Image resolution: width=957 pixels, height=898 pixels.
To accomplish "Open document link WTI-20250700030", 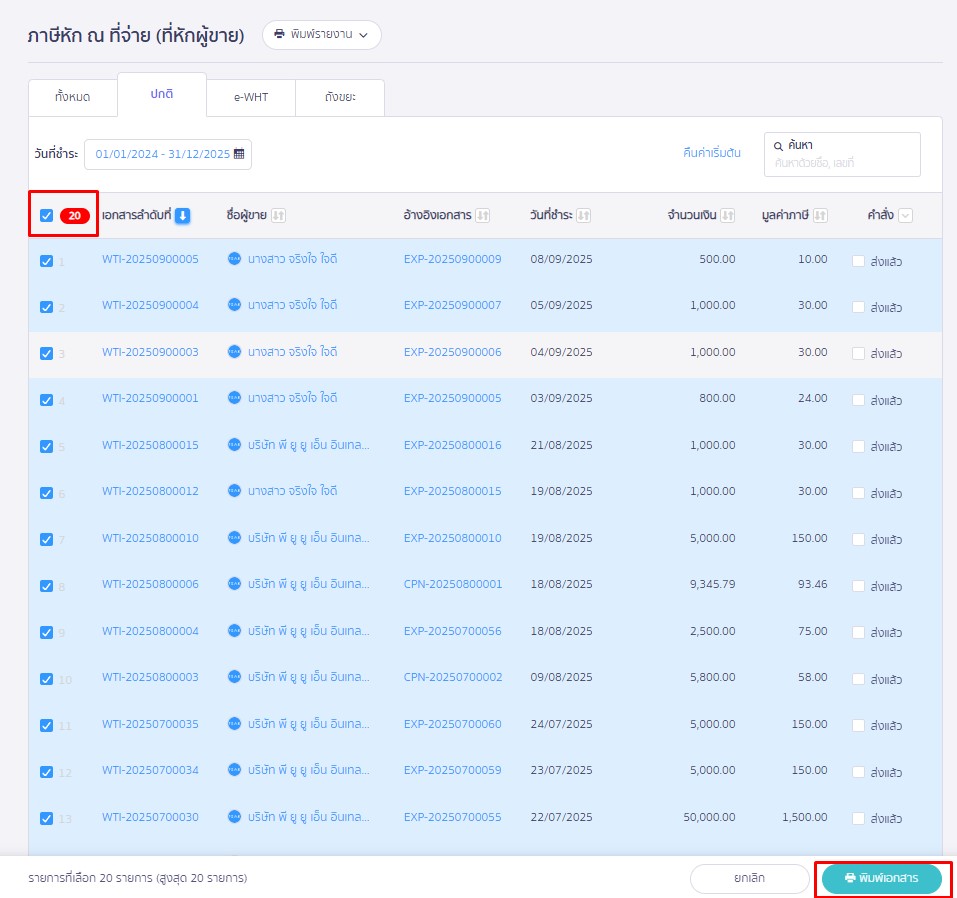I will click(150, 817).
